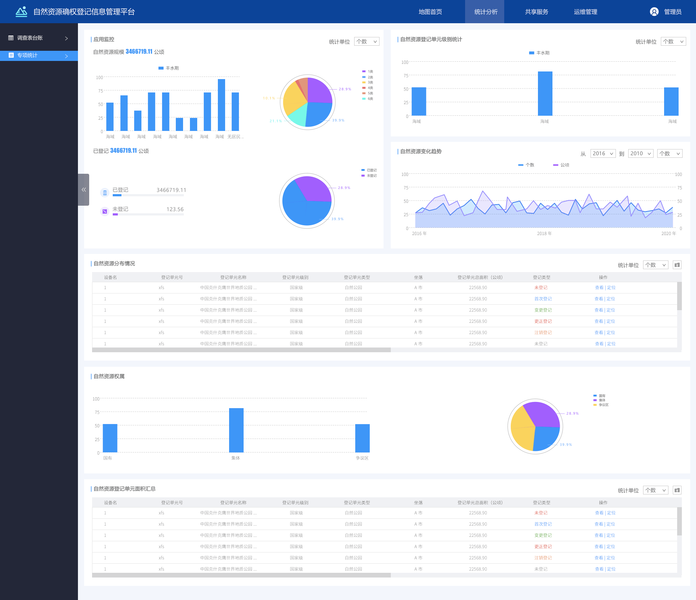Screen dimensions: 696x600
Task: Click the 已登记 blue progress bar
Action: pyautogui.click(x=117, y=195)
